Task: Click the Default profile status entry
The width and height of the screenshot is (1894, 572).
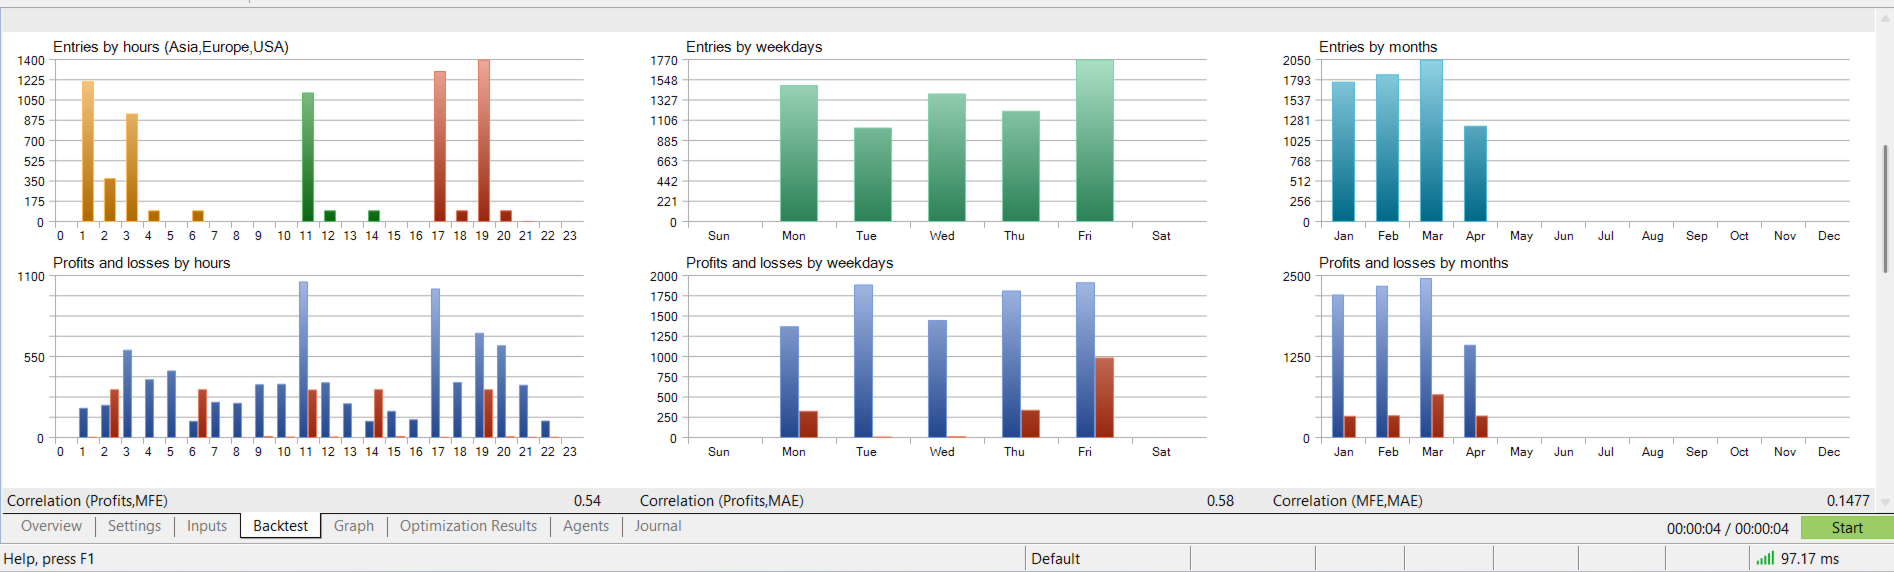Action: click(x=1056, y=559)
